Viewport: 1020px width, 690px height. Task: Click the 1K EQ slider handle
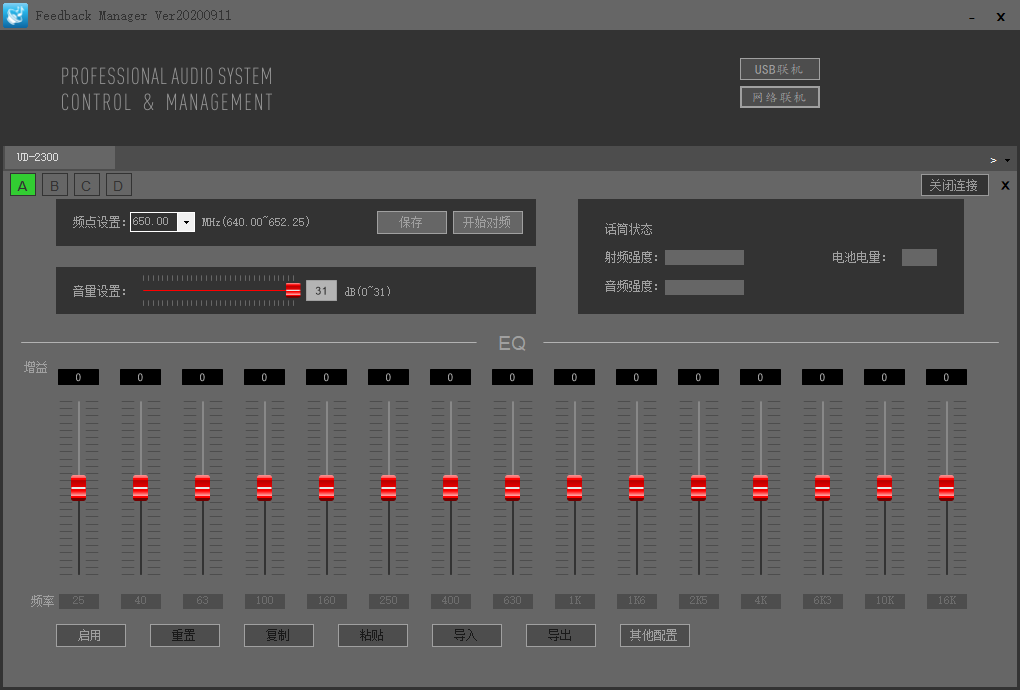tap(574, 487)
